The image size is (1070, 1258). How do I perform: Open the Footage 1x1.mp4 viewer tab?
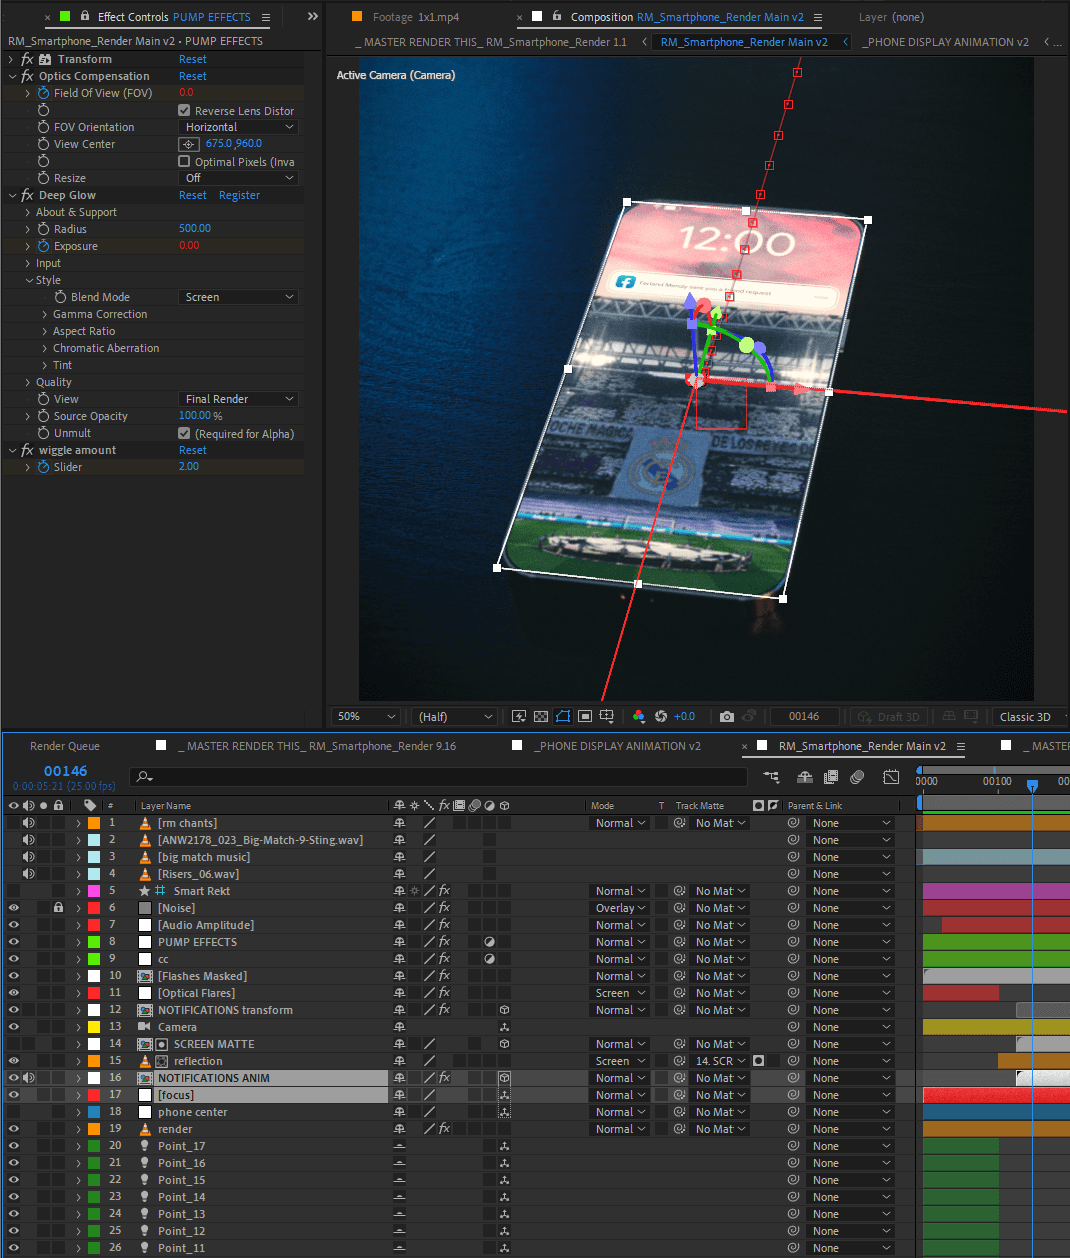(414, 17)
